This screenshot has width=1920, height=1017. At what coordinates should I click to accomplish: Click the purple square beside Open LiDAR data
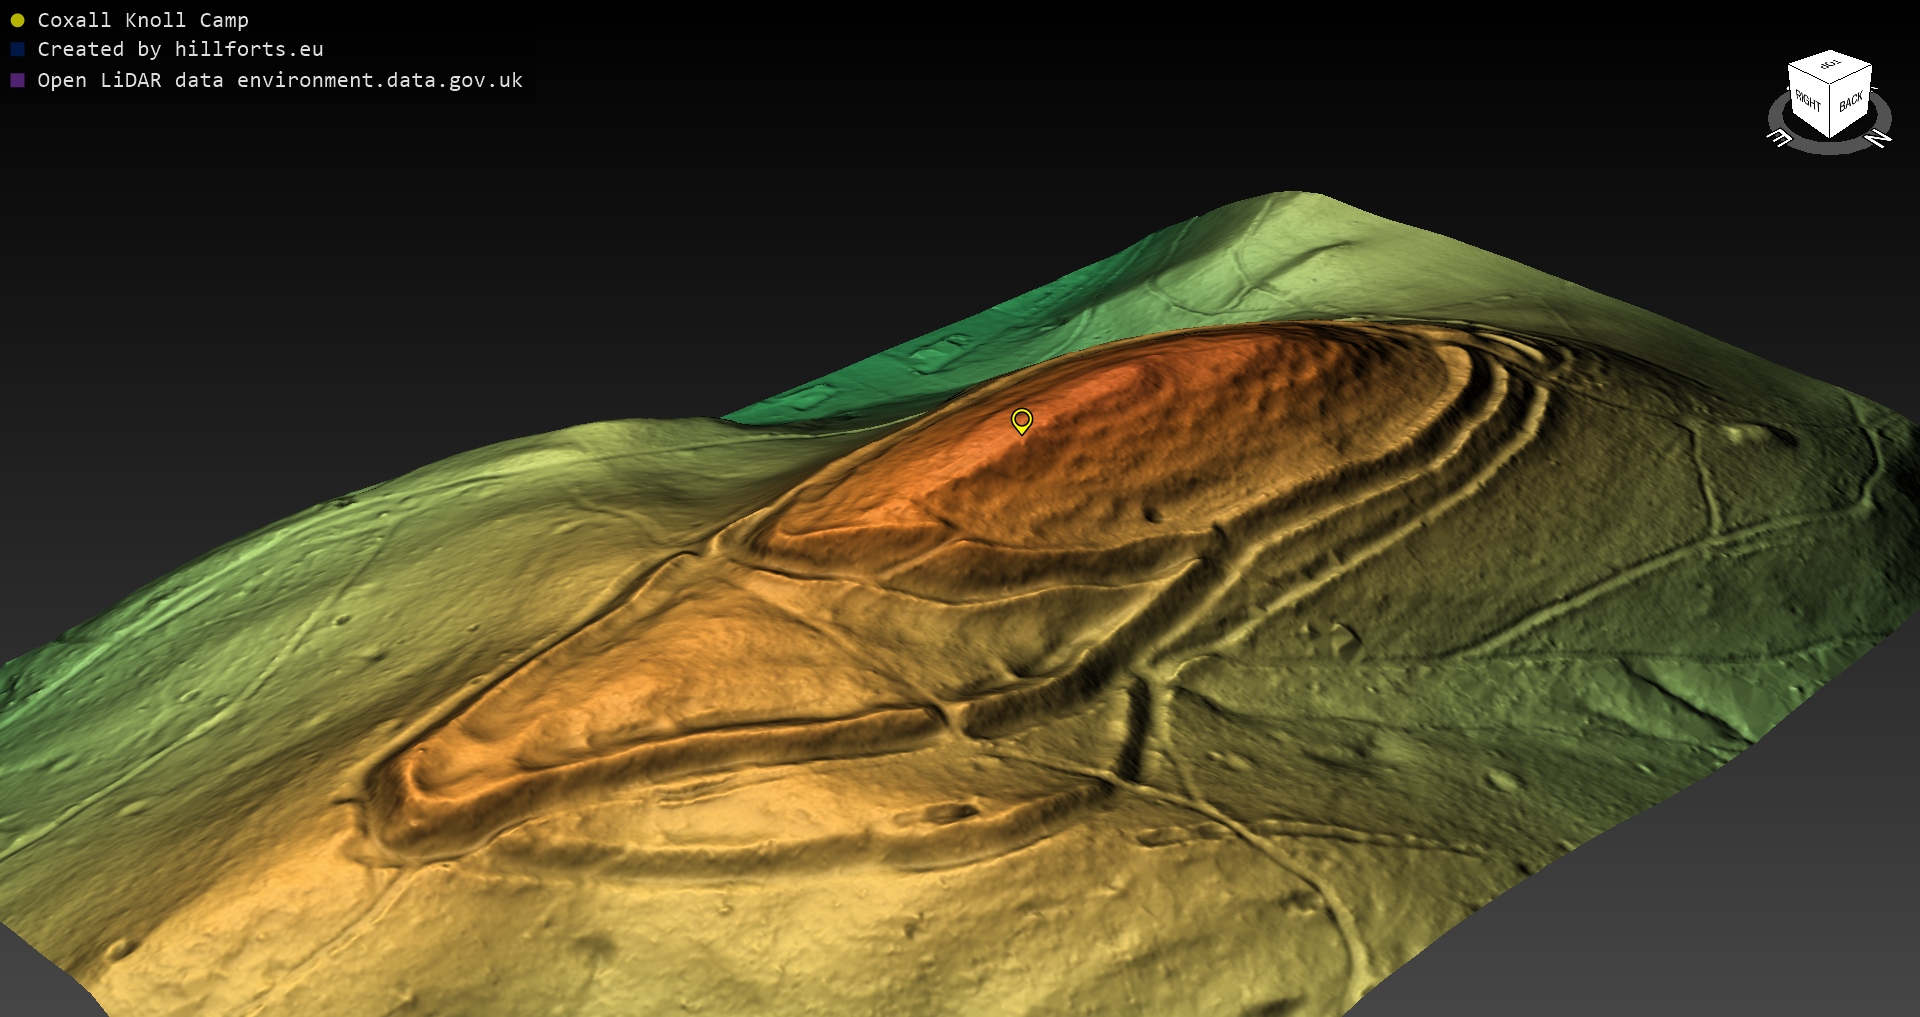tap(17, 80)
